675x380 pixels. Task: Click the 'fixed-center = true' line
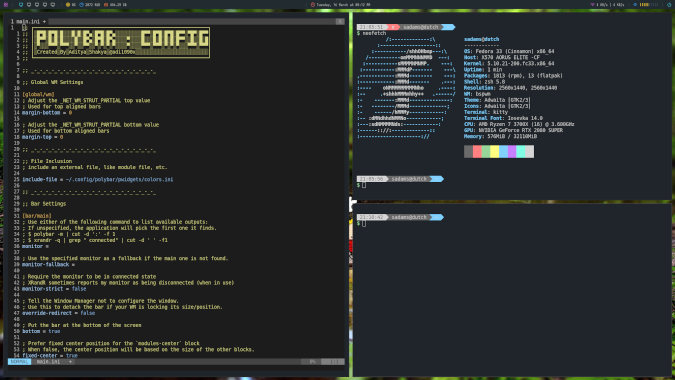(50, 355)
